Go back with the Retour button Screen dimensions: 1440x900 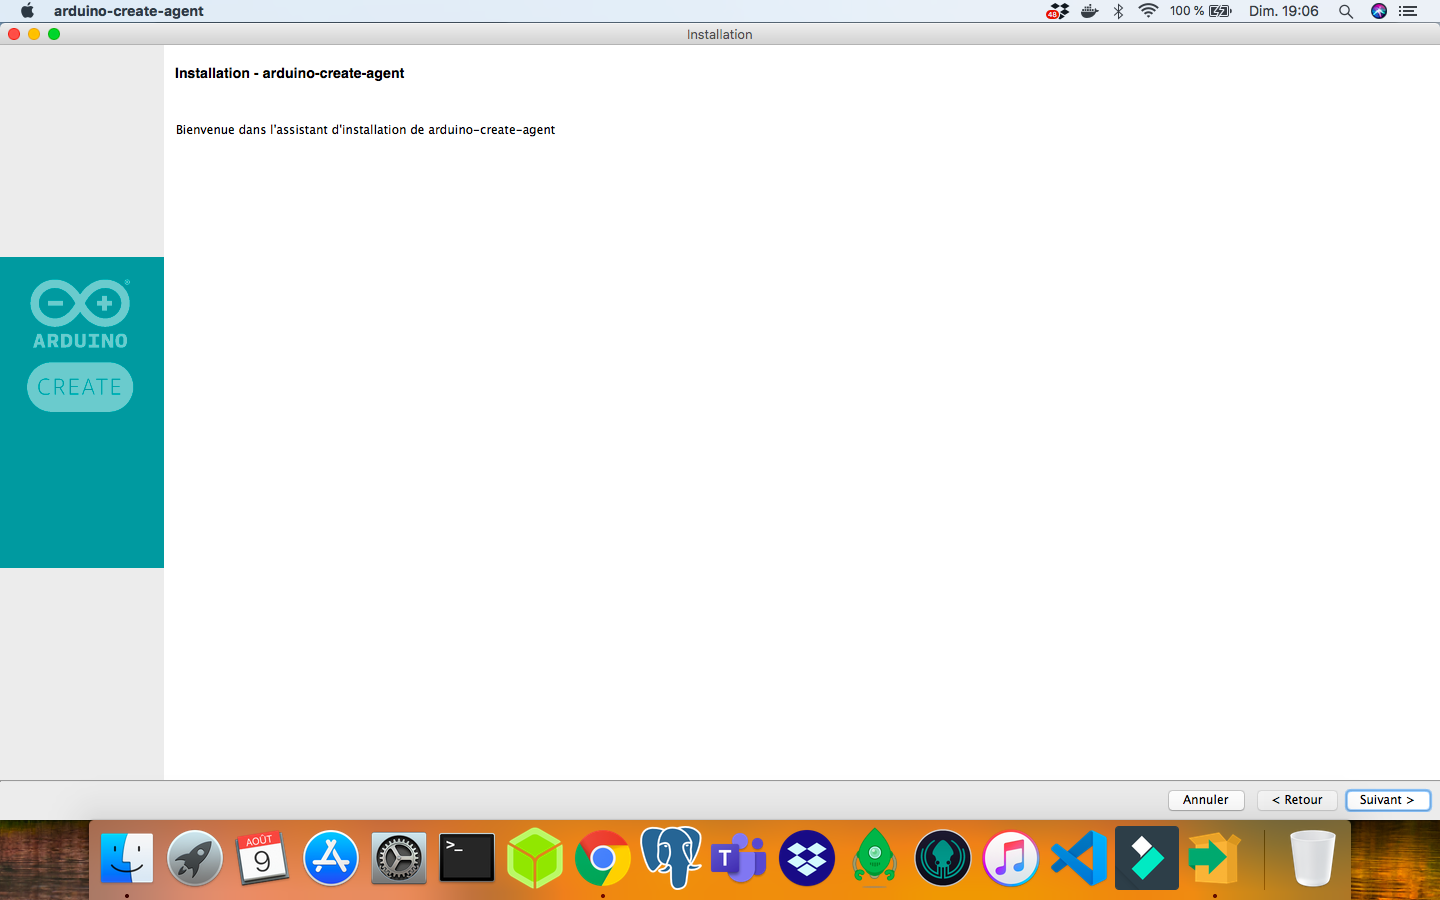pos(1297,800)
